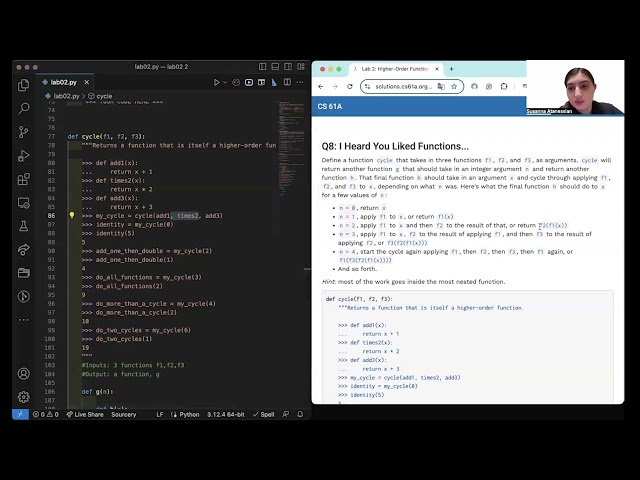This screenshot has height=480, width=640.
Task: Expand the run options dropdown arrow
Action: coord(225,82)
